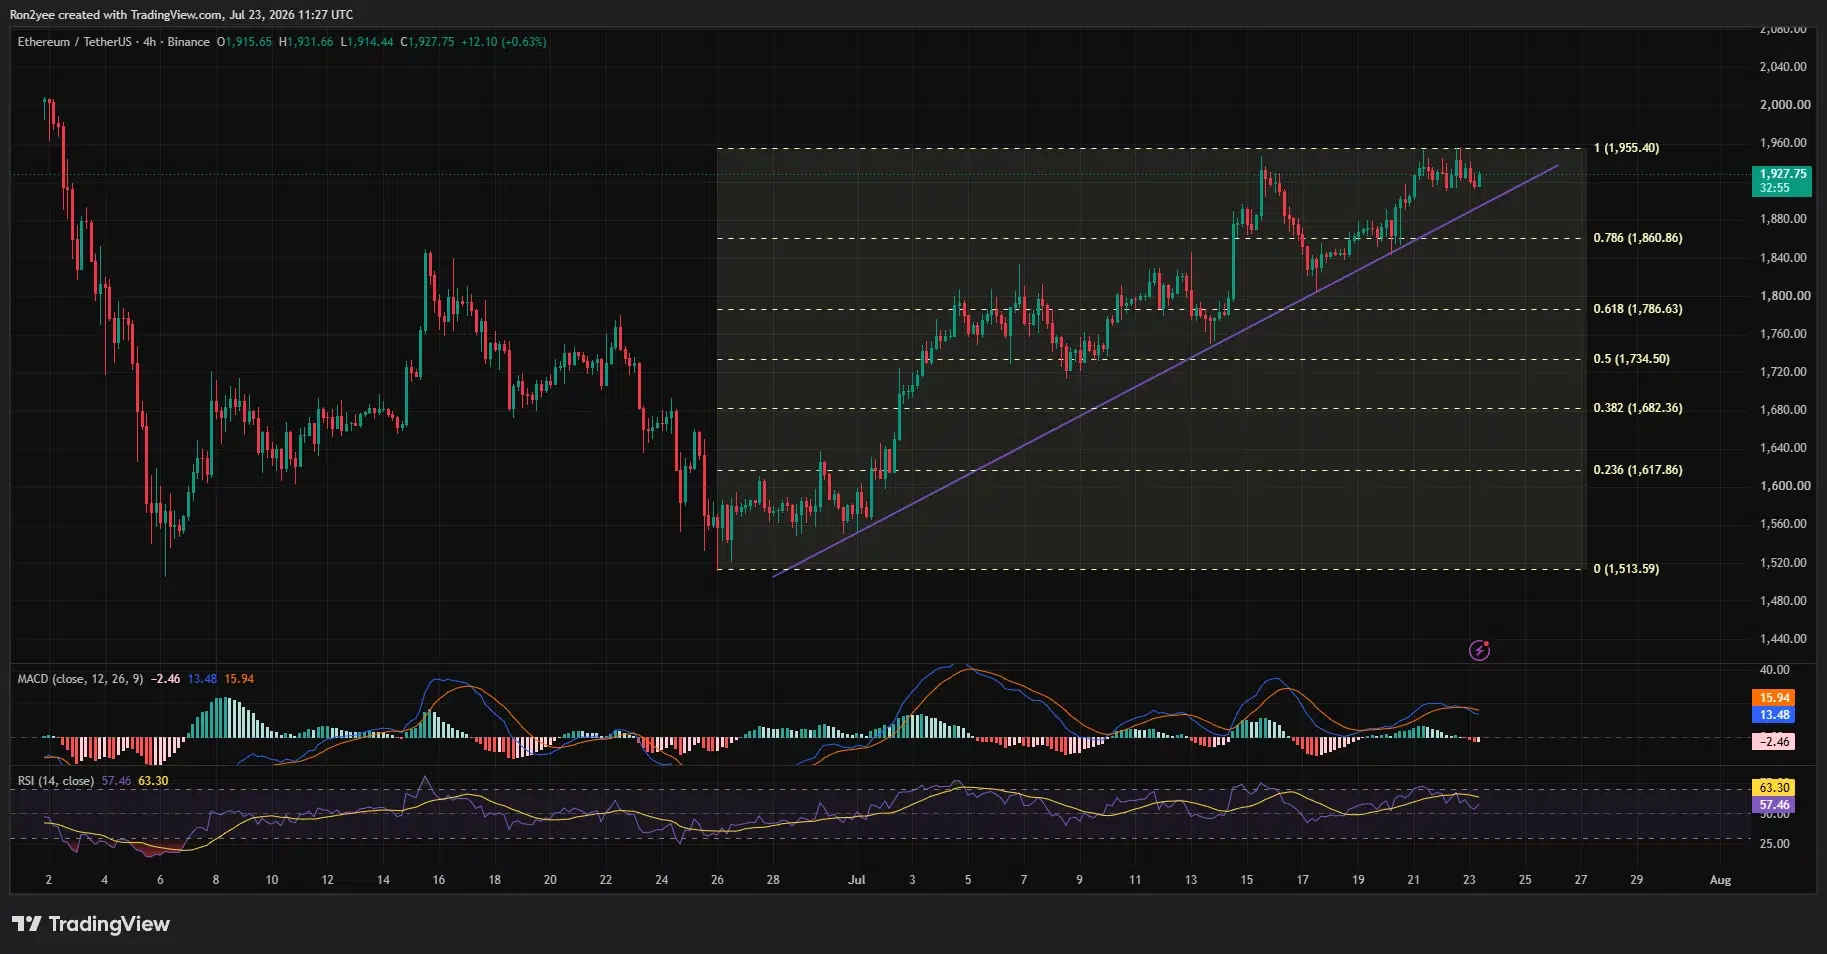The image size is (1827, 954).
Task: Click the orange 15.94 MACD axis tag
Action: [x=1774, y=698]
